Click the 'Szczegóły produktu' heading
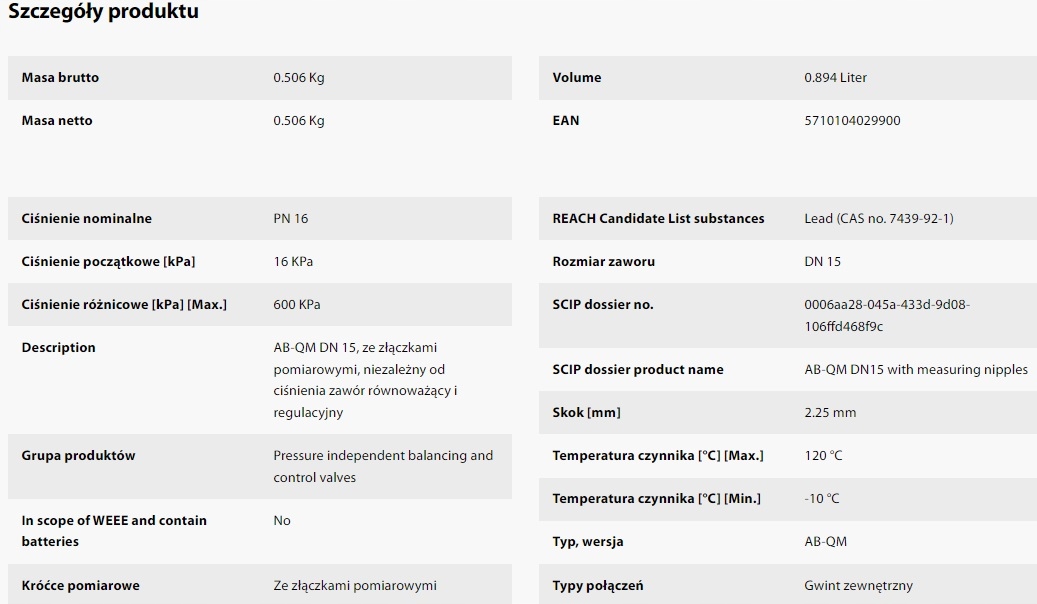The height and width of the screenshot is (604, 1037). tap(103, 12)
